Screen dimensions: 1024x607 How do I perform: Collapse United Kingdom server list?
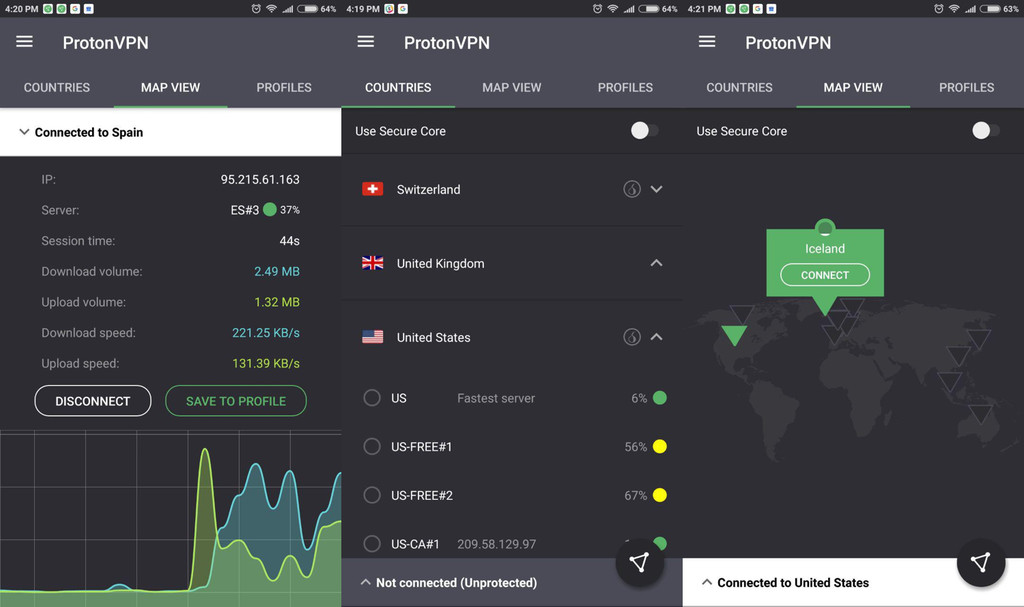[656, 263]
